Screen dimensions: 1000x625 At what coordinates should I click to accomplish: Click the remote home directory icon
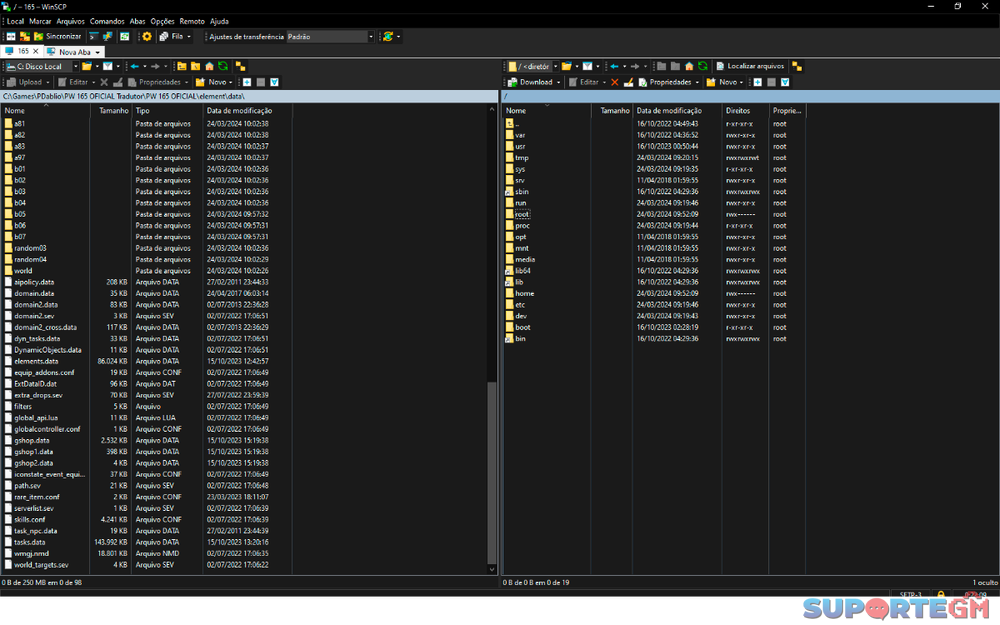coord(689,67)
